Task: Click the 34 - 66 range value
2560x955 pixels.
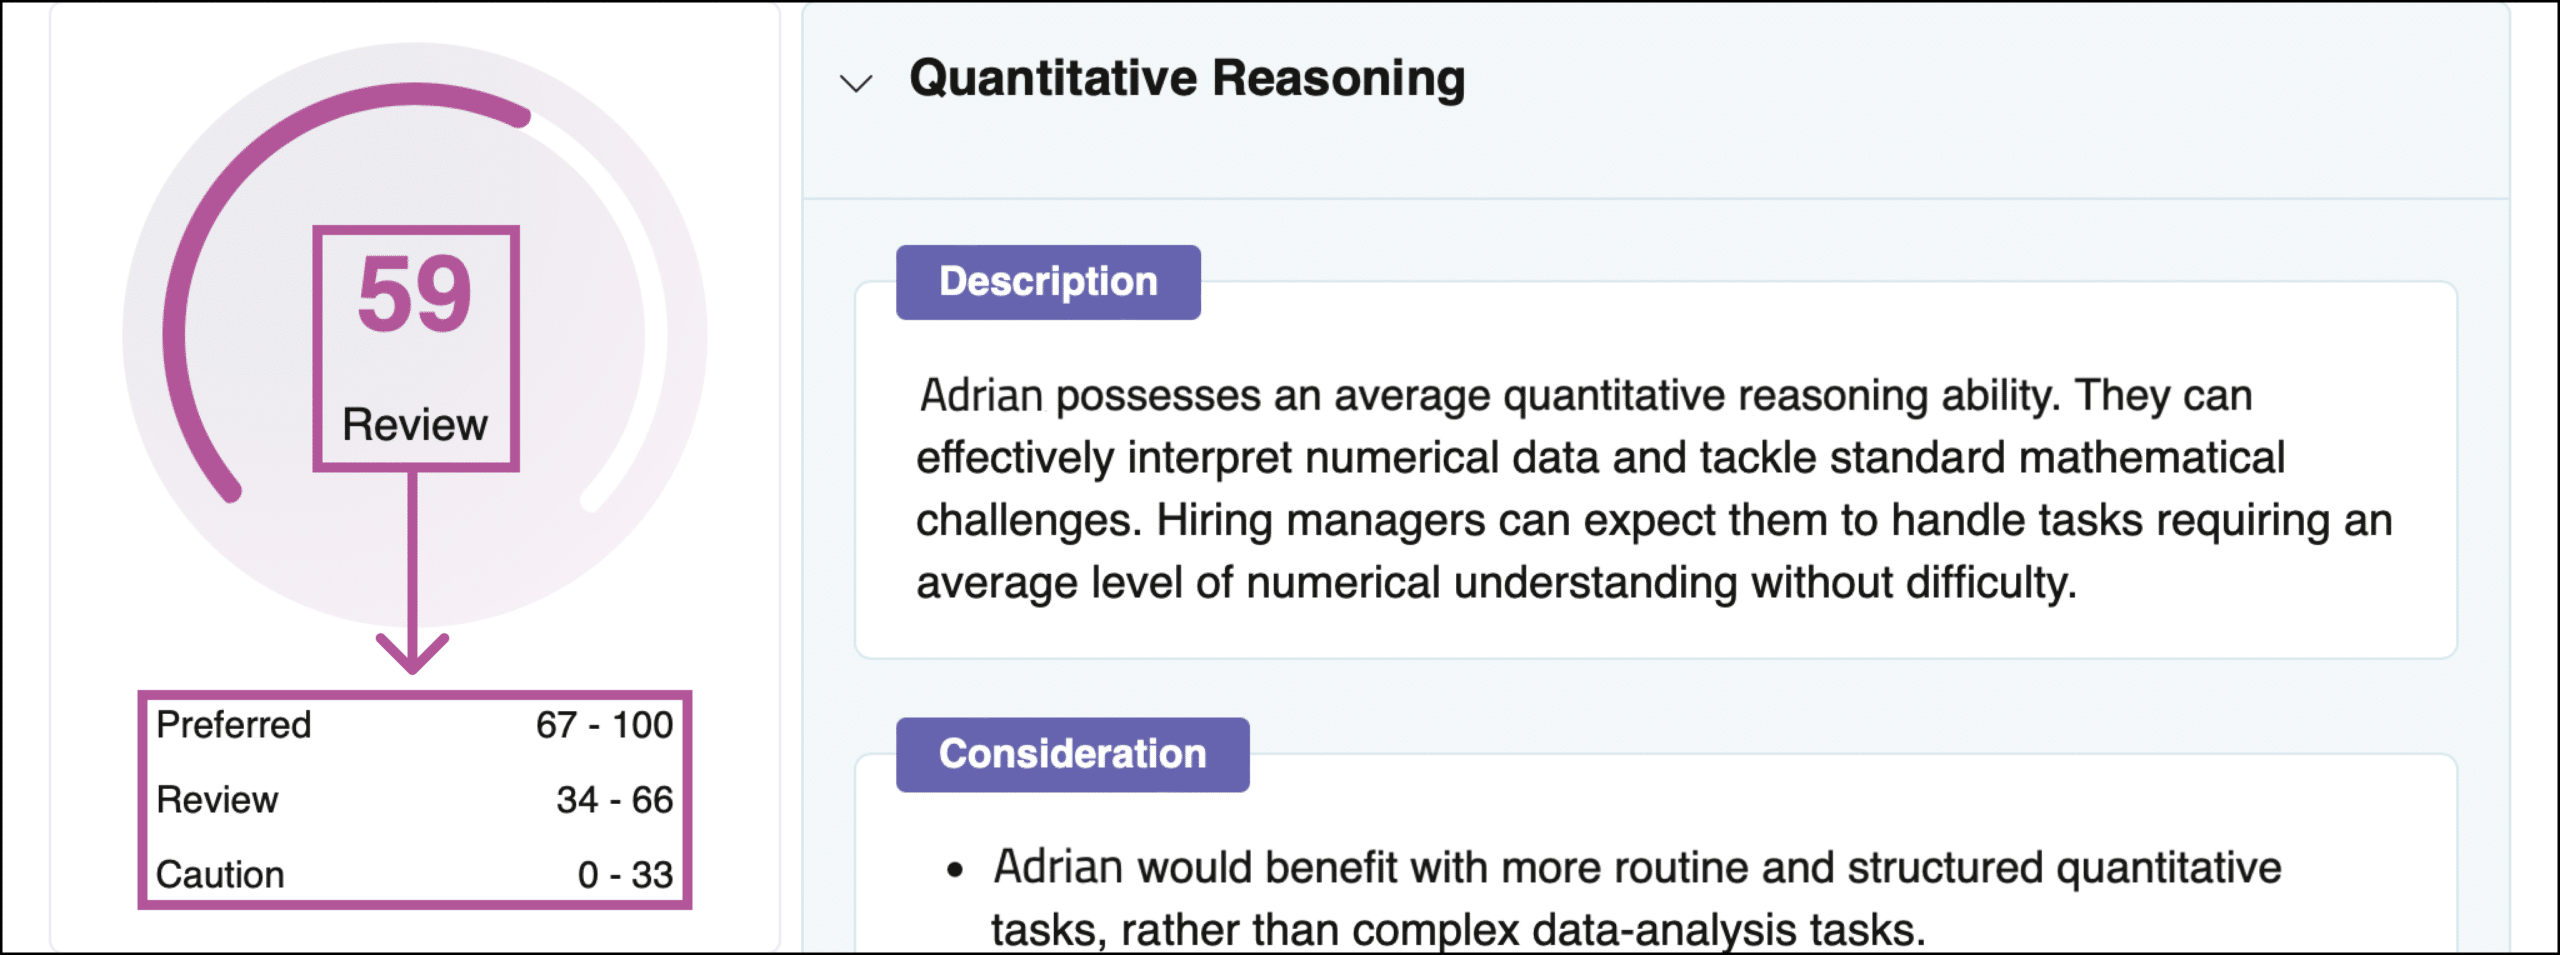Action: click(614, 799)
